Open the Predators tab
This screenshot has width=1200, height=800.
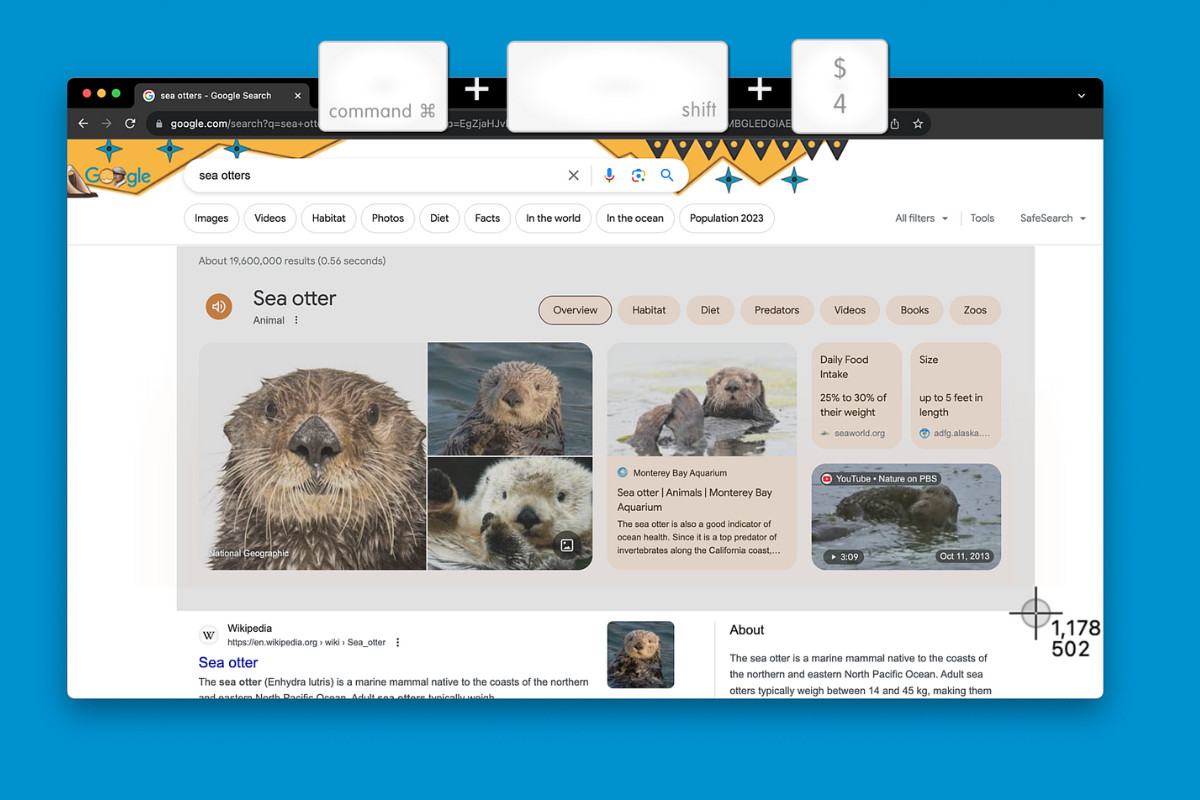[x=777, y=310]
